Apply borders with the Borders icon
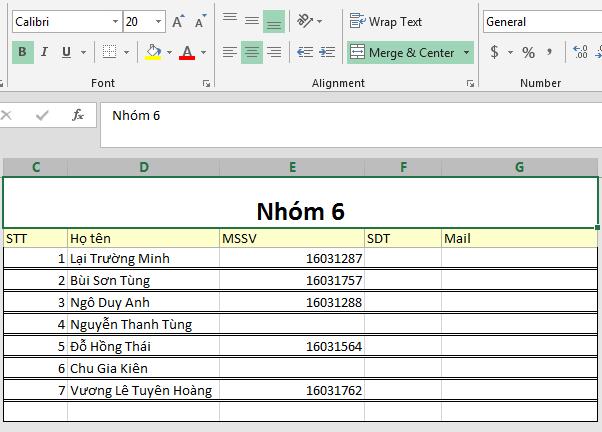The height and width of the screenshot is (432, 602). (x=109, y=52)
